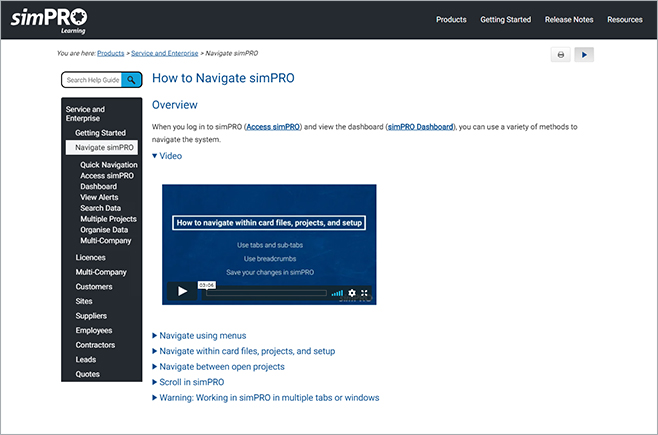Open the Products menu

pyautogui.click(x=451, y=20)
